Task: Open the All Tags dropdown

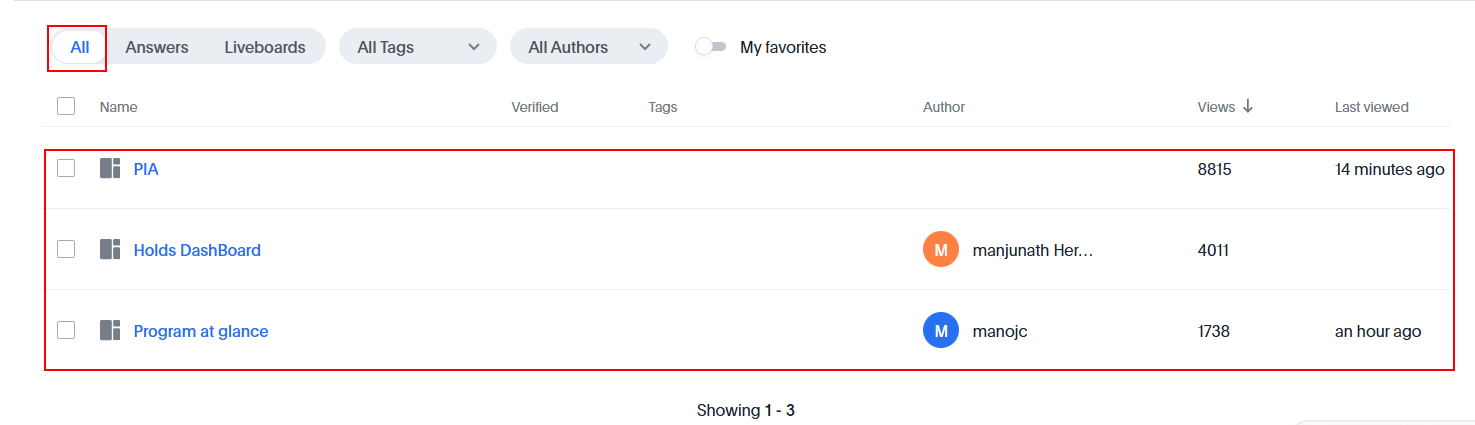Action: click(418, 47)
